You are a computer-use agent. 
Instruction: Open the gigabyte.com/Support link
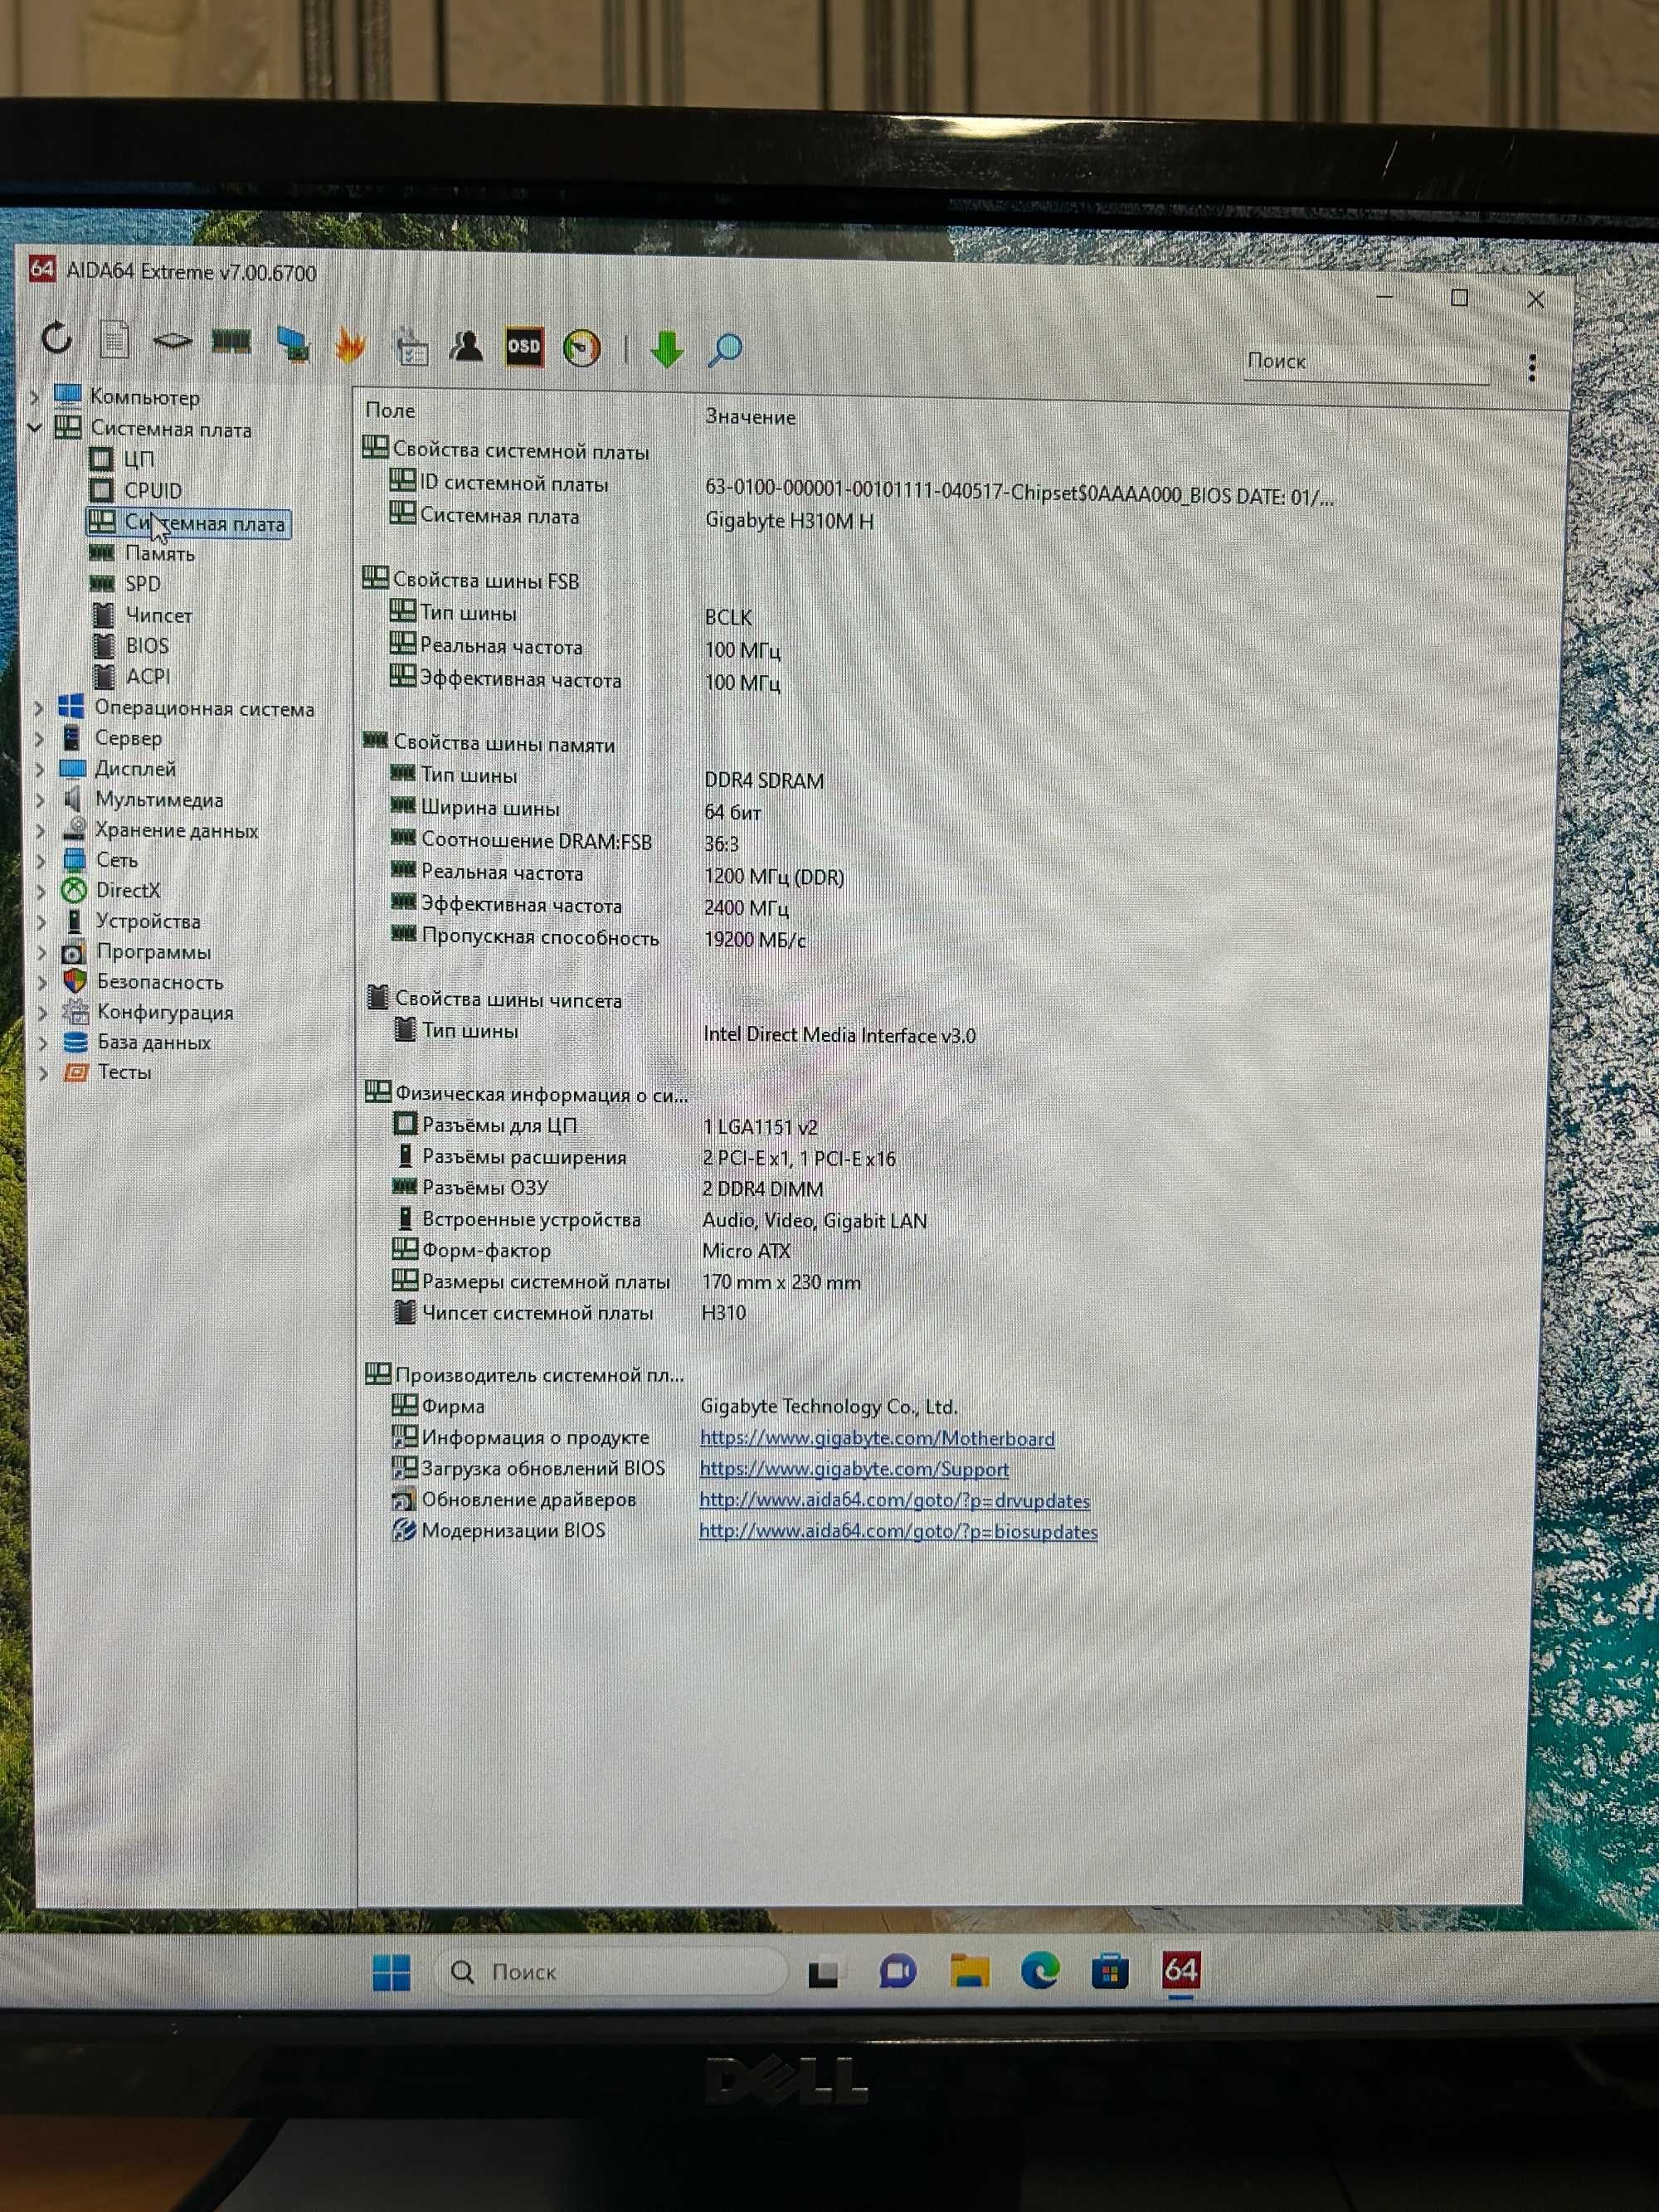[854, 1469]
